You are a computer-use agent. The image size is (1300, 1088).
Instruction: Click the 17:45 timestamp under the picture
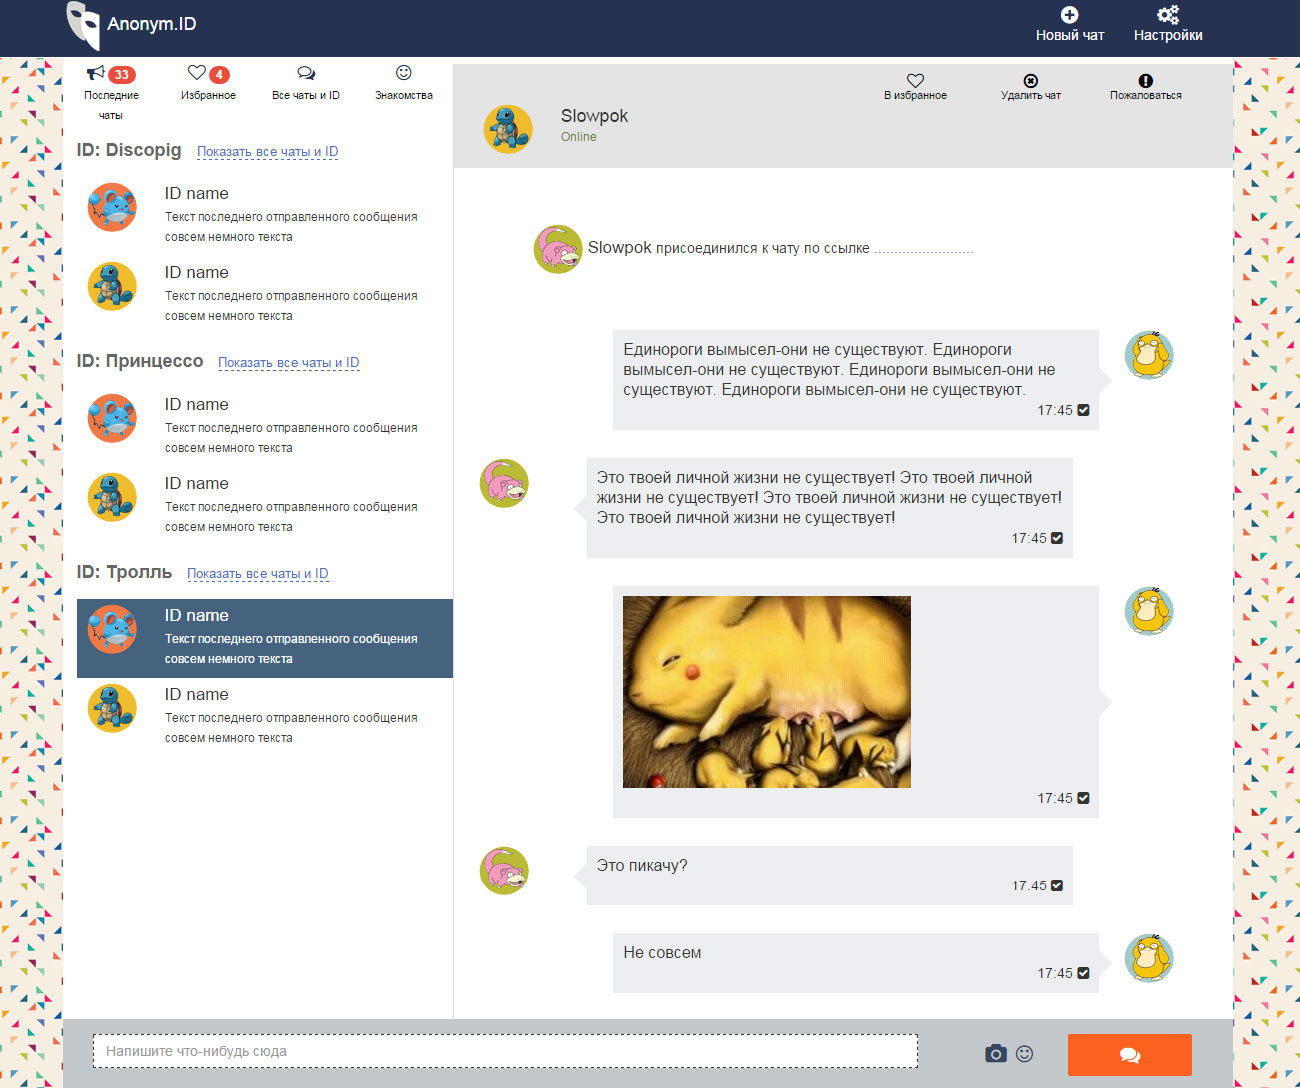(x=1055, y=798)
